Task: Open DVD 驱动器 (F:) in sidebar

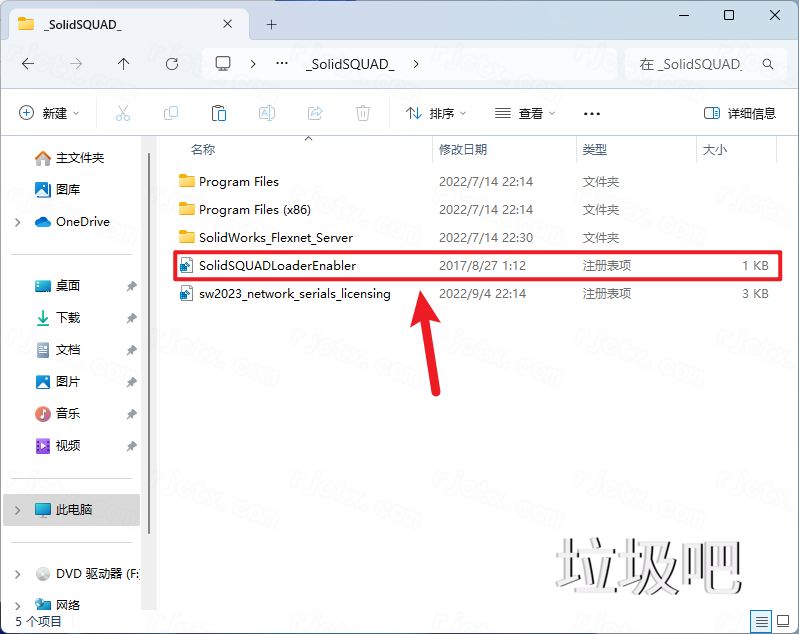Action: [87, 574]
